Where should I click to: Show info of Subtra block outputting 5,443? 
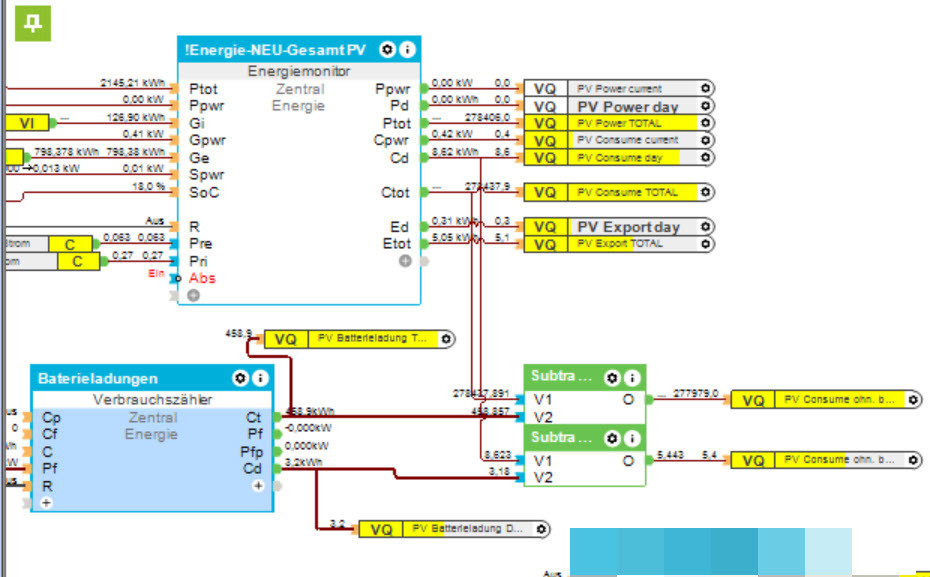click(632, 439)
